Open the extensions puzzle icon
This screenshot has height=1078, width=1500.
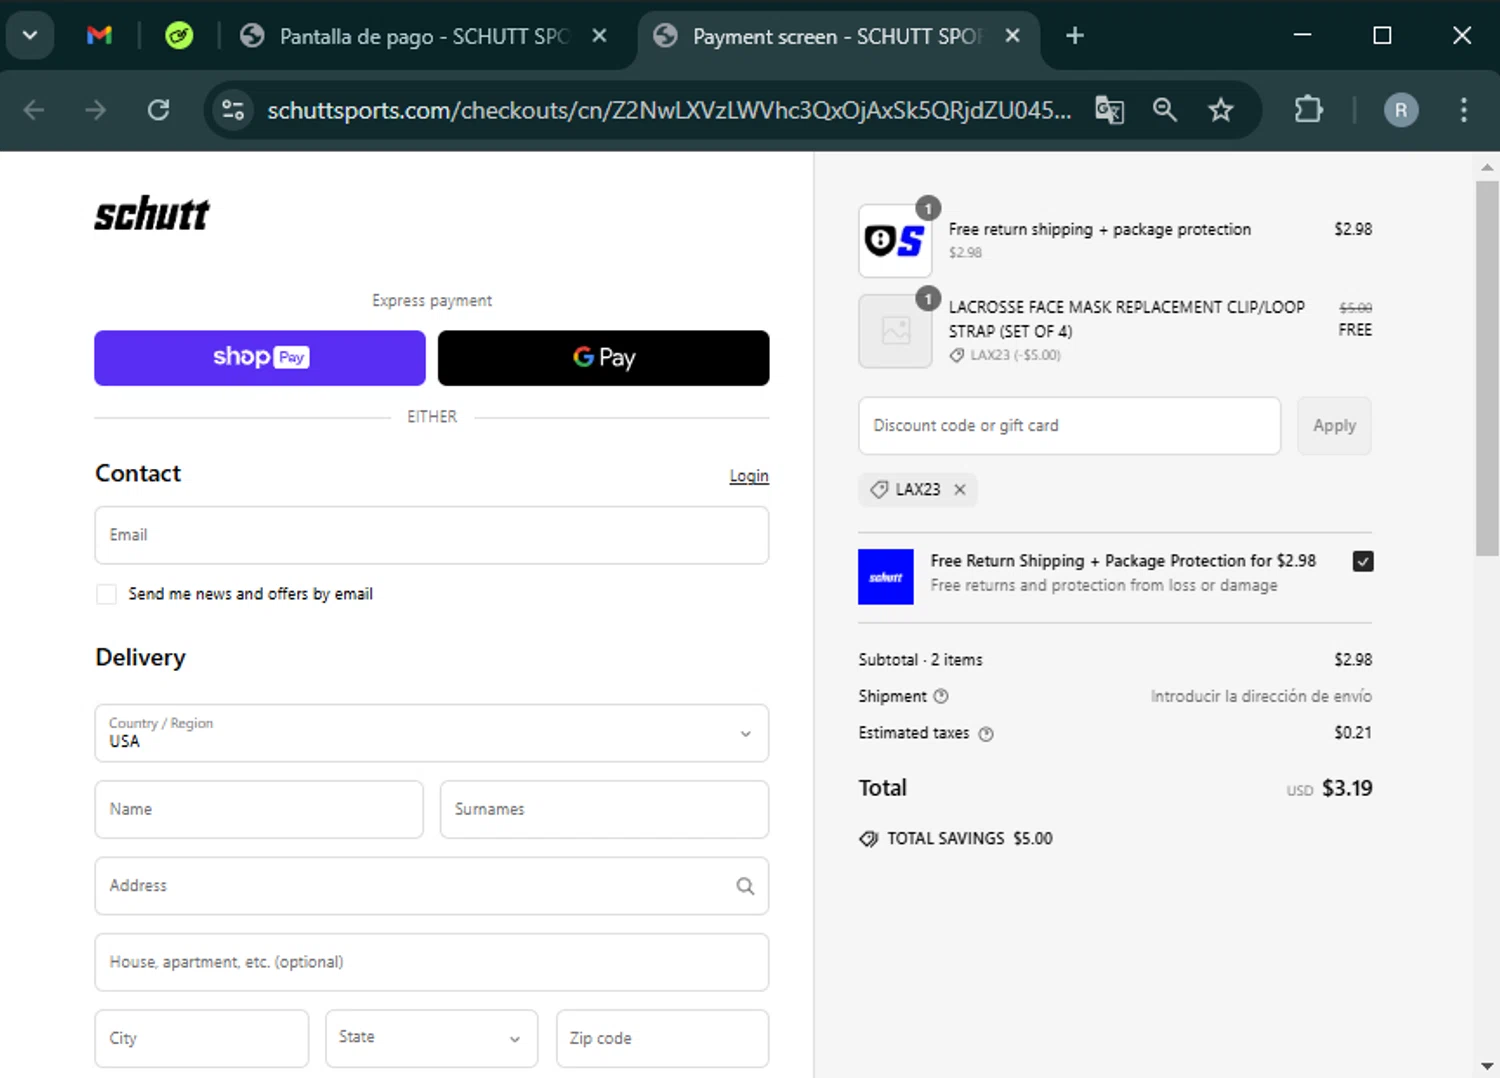click(x=1308, y=110)
